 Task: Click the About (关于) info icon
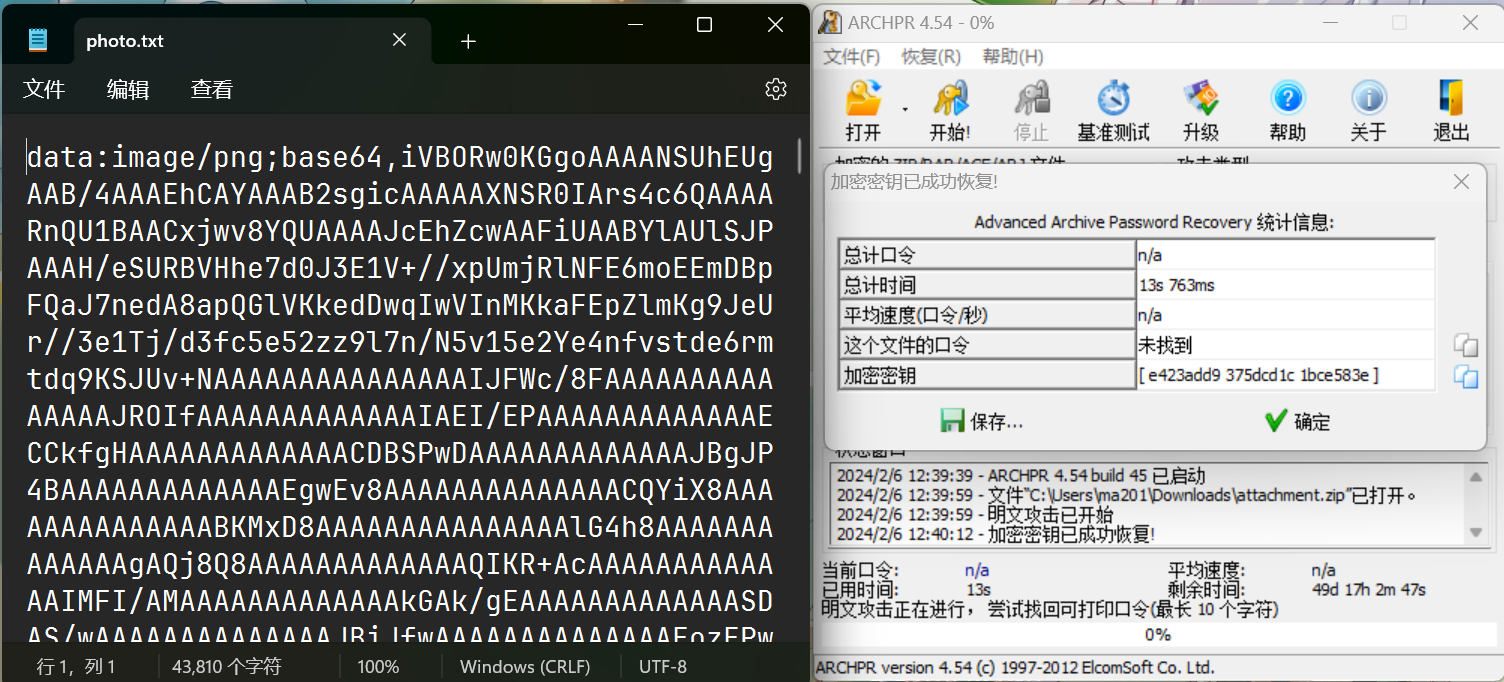click(x=1368, y=110)
